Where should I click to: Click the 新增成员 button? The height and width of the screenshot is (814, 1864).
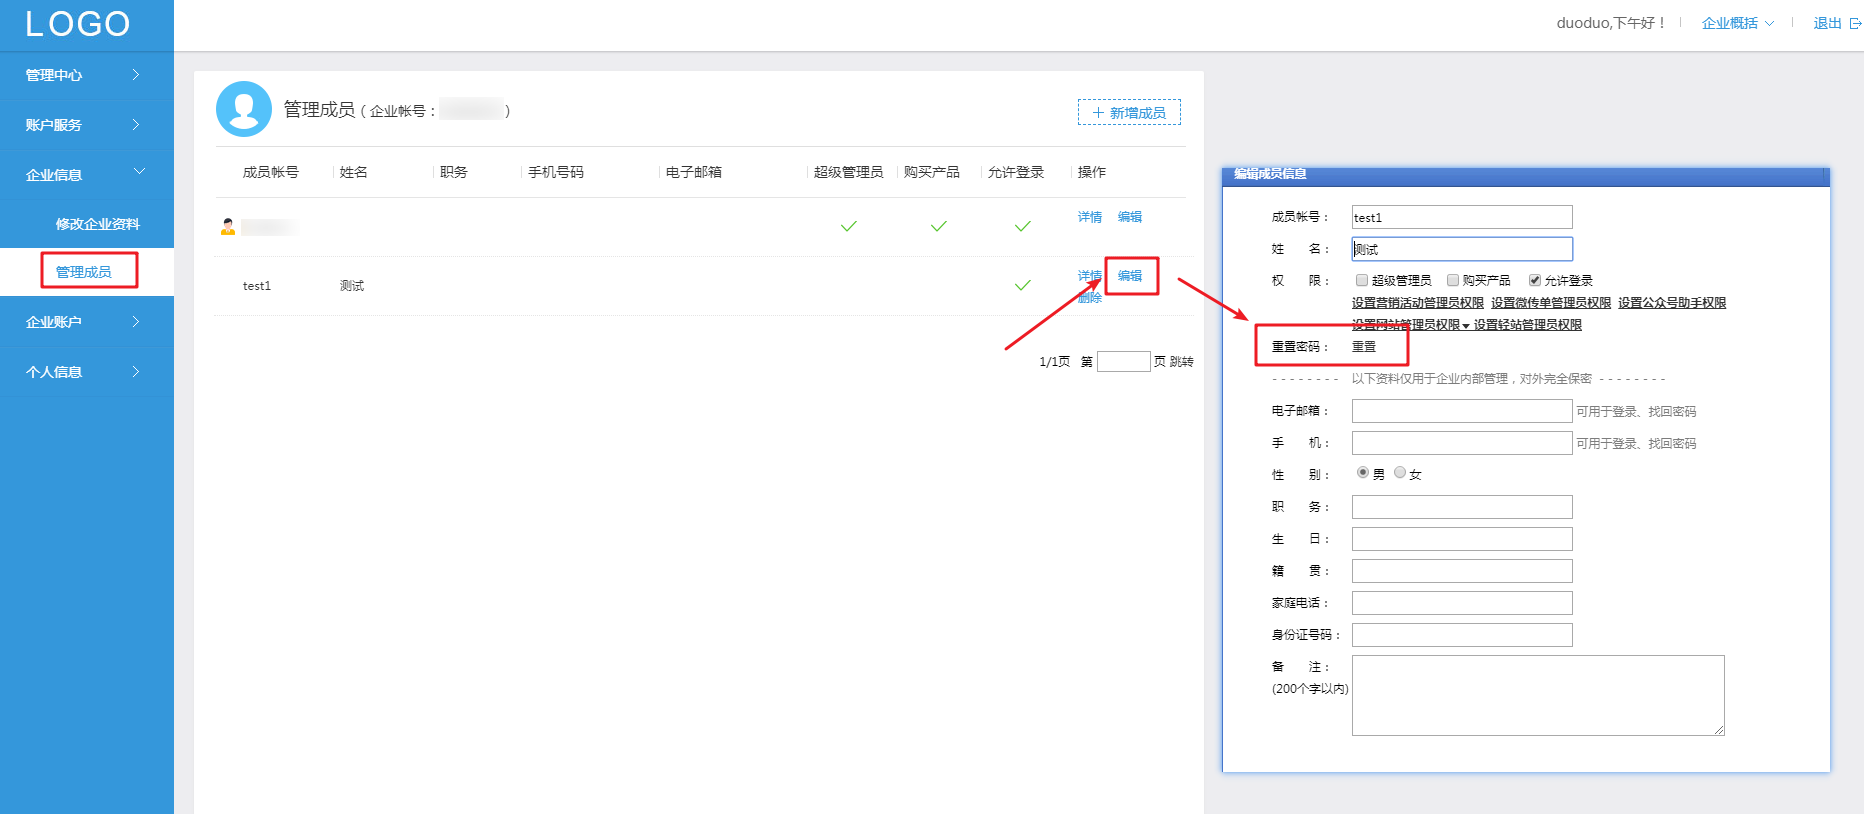tap(1129, 113)
